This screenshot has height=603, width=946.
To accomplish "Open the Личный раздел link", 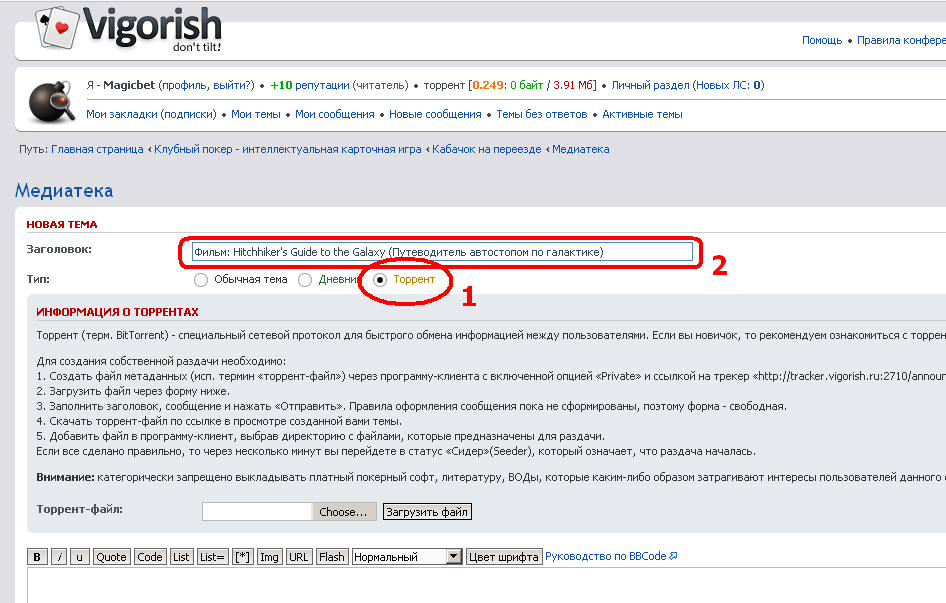I will 650,85.
